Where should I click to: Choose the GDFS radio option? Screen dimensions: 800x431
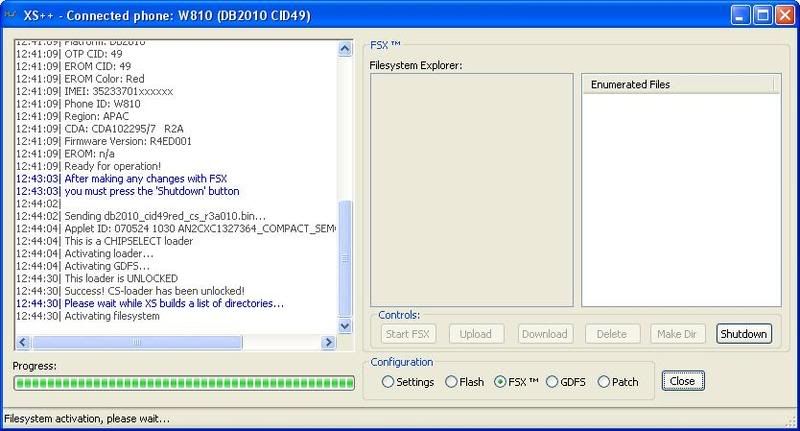point(552,382)
